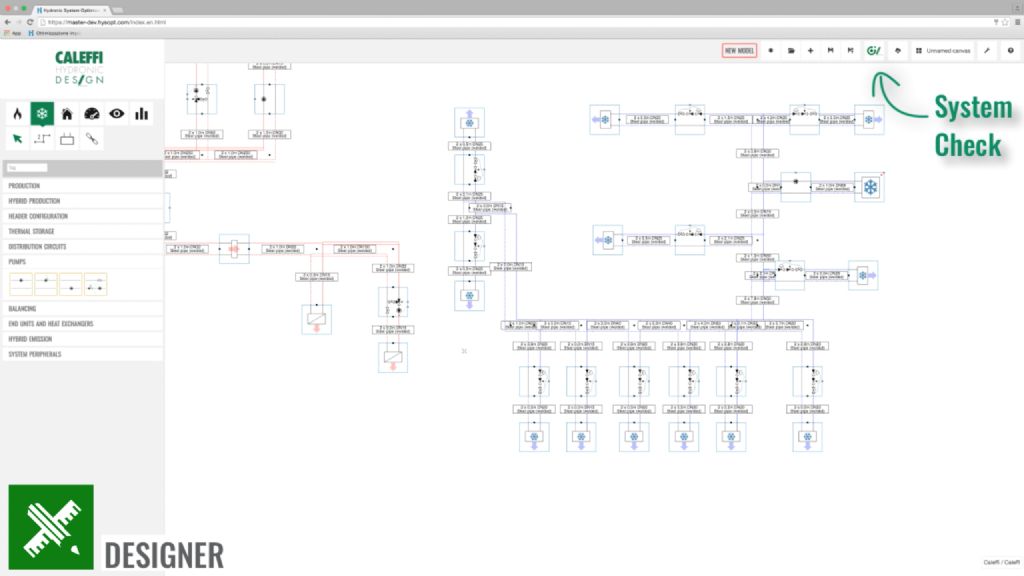Click the link chain tool icon
This screenshot has width=1024, height=576.
click(92, 139)
